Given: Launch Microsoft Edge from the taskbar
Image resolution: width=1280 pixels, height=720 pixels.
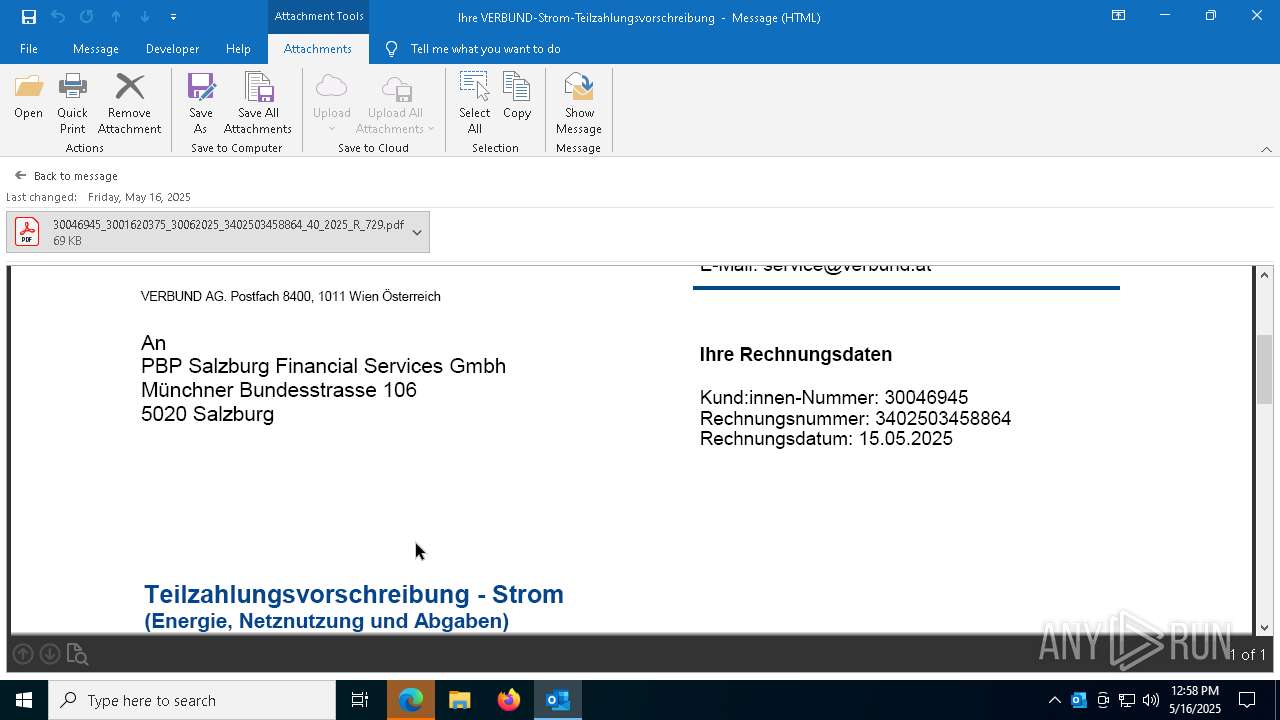Looking at the screenshot, I should click(411, 700).
